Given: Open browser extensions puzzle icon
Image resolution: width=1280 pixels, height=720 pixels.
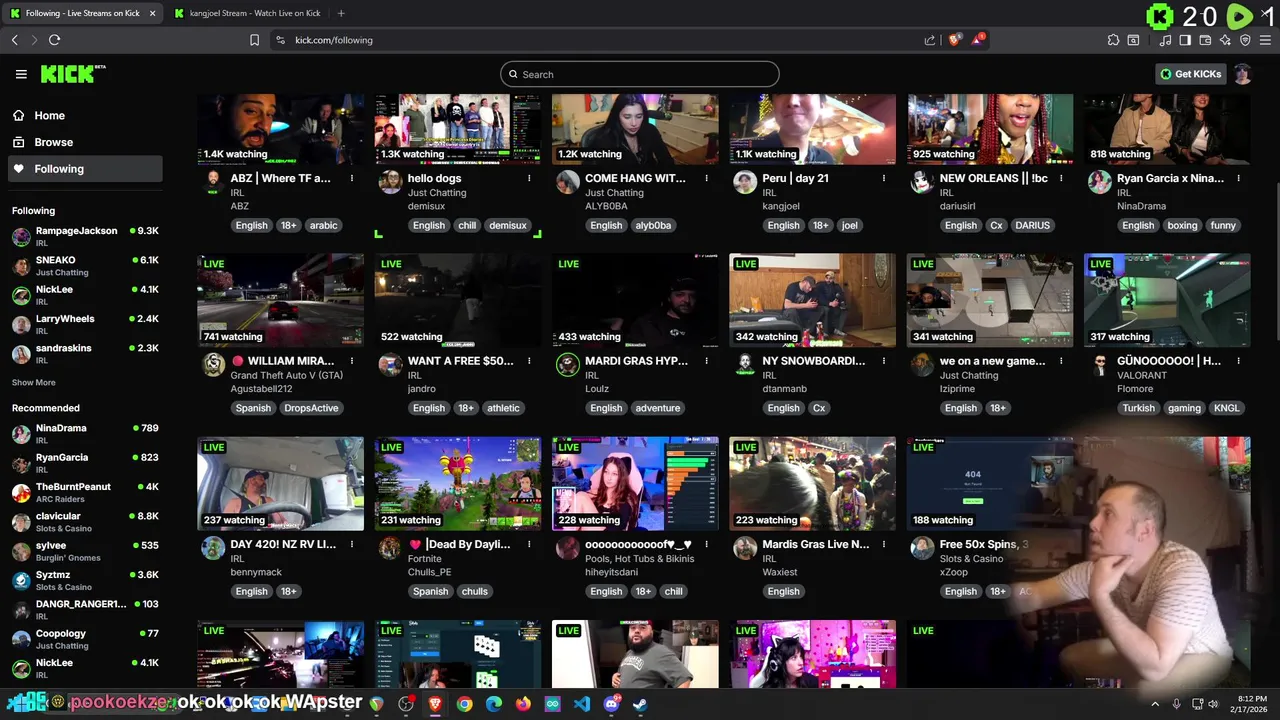Looking at the screenshot, I should click(1113, 40).
